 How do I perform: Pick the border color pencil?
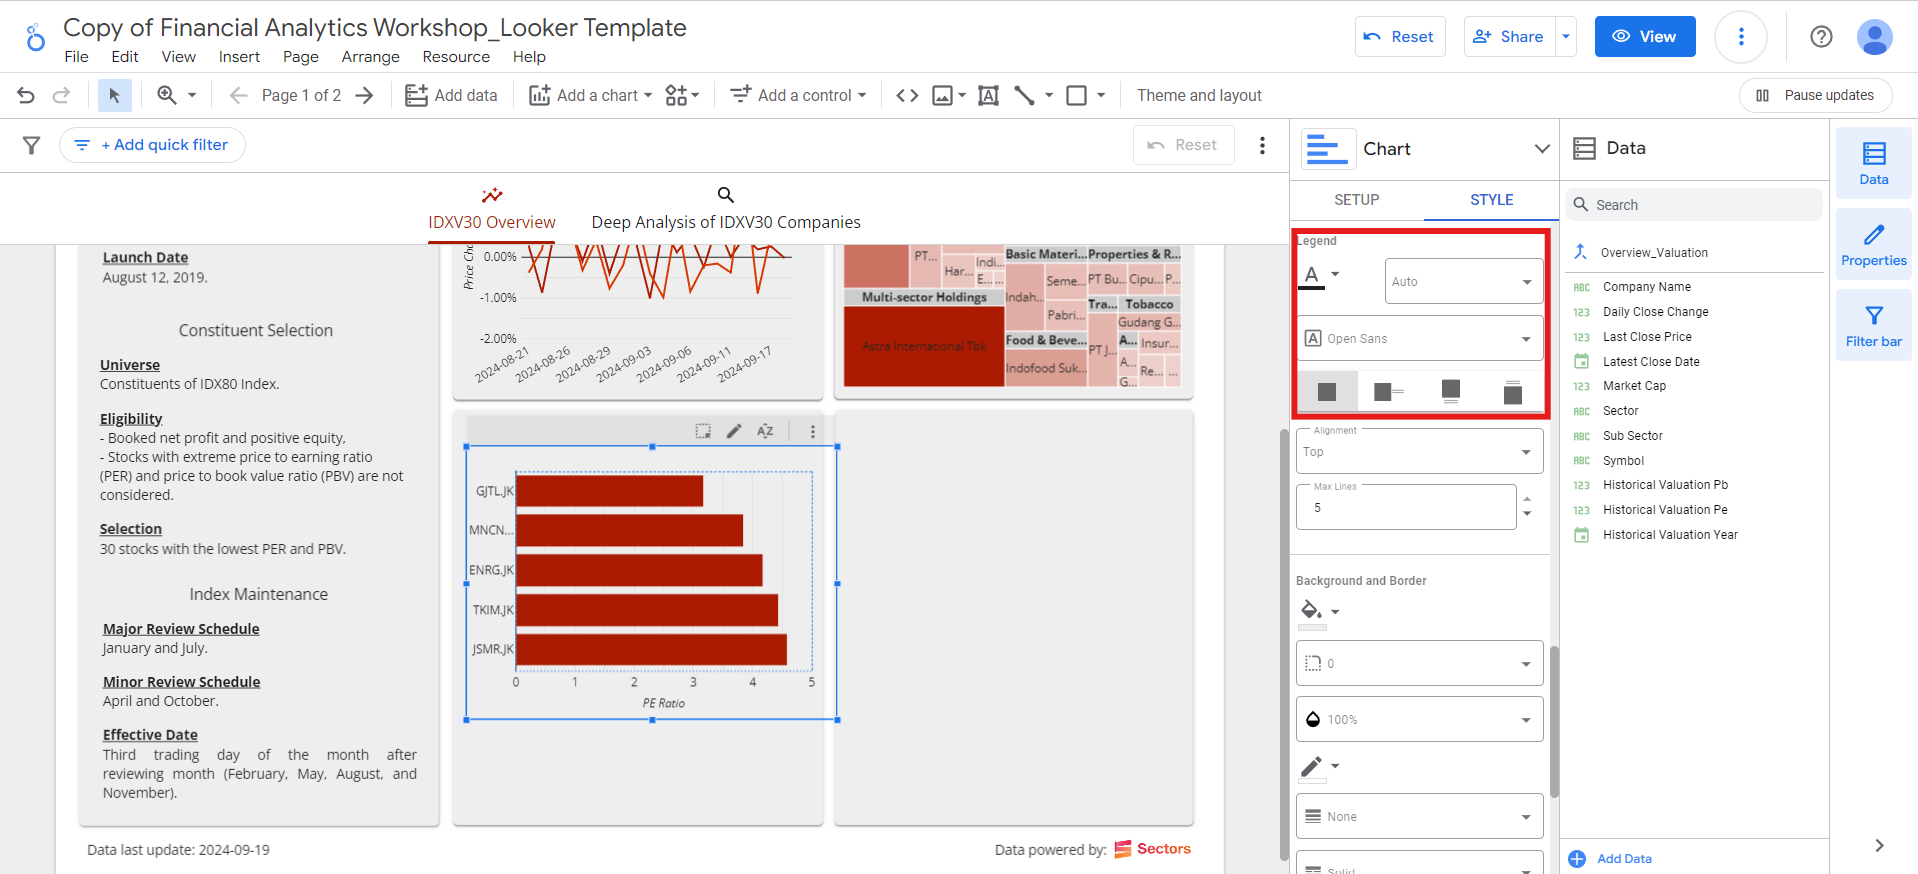click(1312, 768)
